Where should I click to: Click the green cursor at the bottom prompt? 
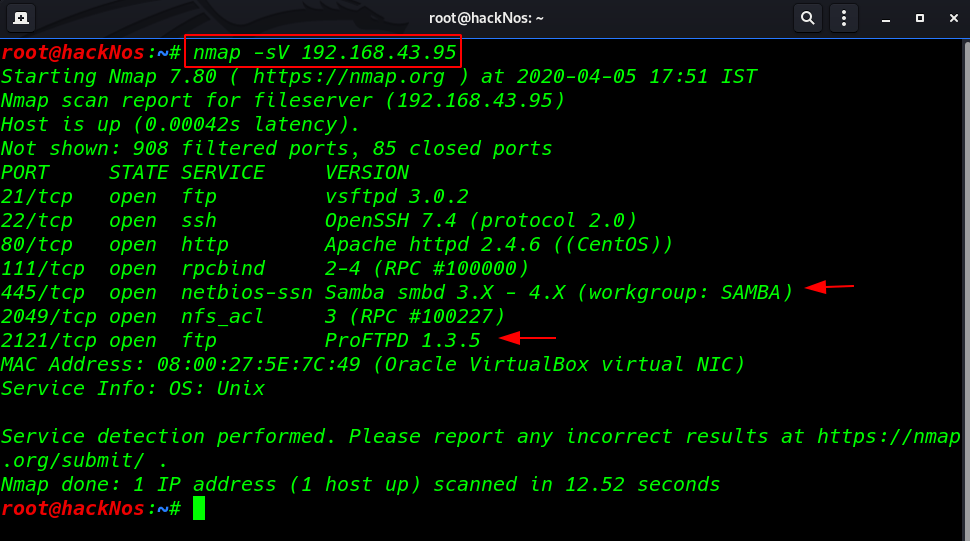pos(199,508)
